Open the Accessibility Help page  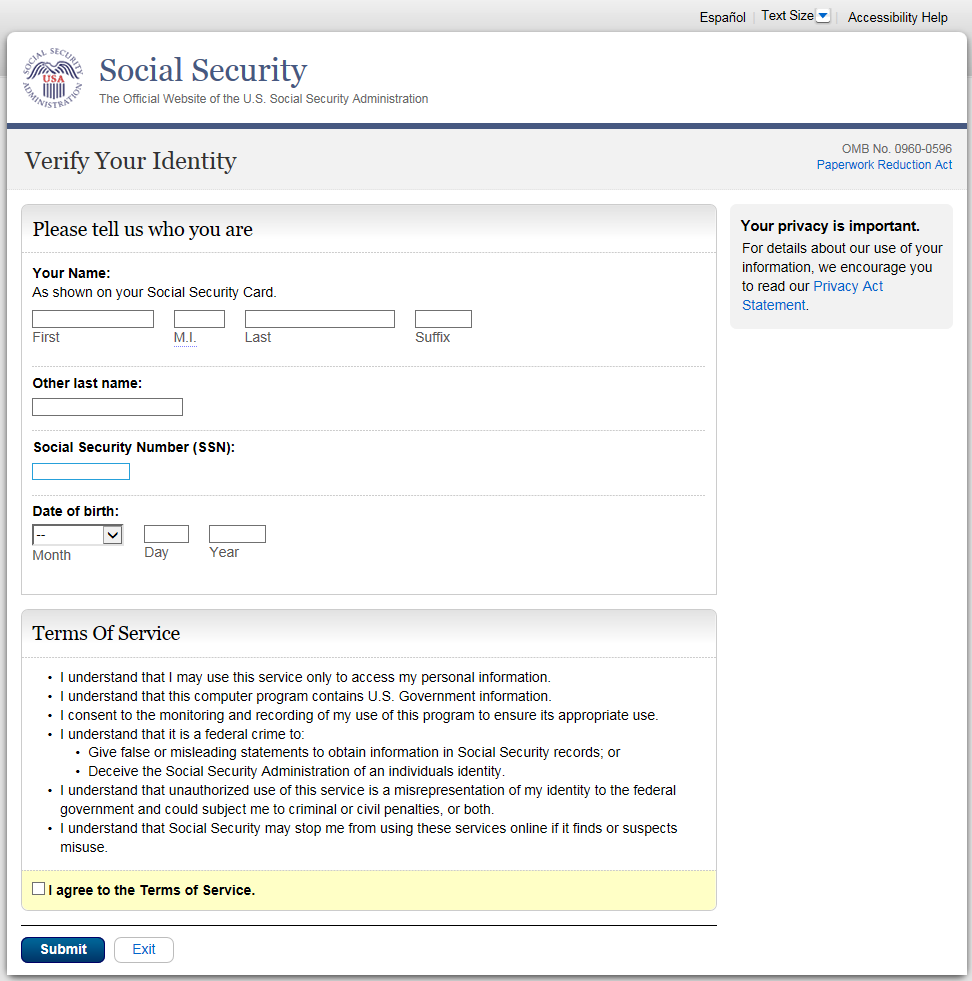point(897,17)
